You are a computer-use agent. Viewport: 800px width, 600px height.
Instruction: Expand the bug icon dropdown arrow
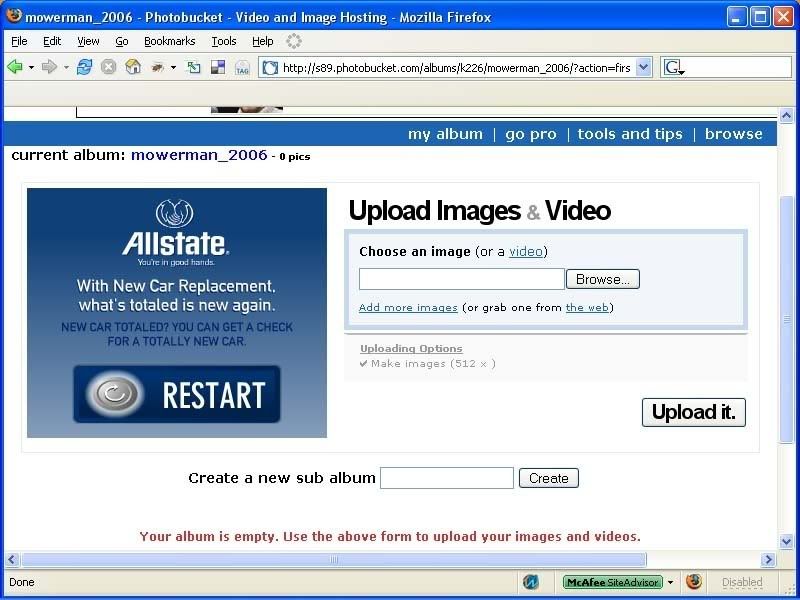[173, 67]
